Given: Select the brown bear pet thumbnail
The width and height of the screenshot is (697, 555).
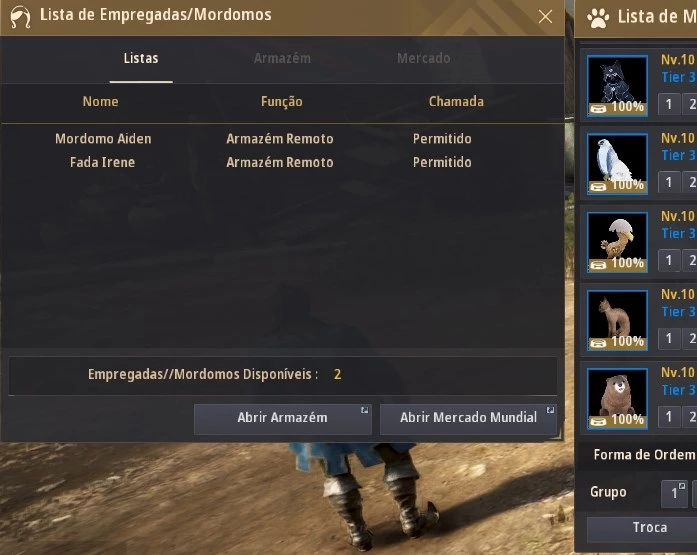Looking at the screenshot, I should tap(617, 399).
